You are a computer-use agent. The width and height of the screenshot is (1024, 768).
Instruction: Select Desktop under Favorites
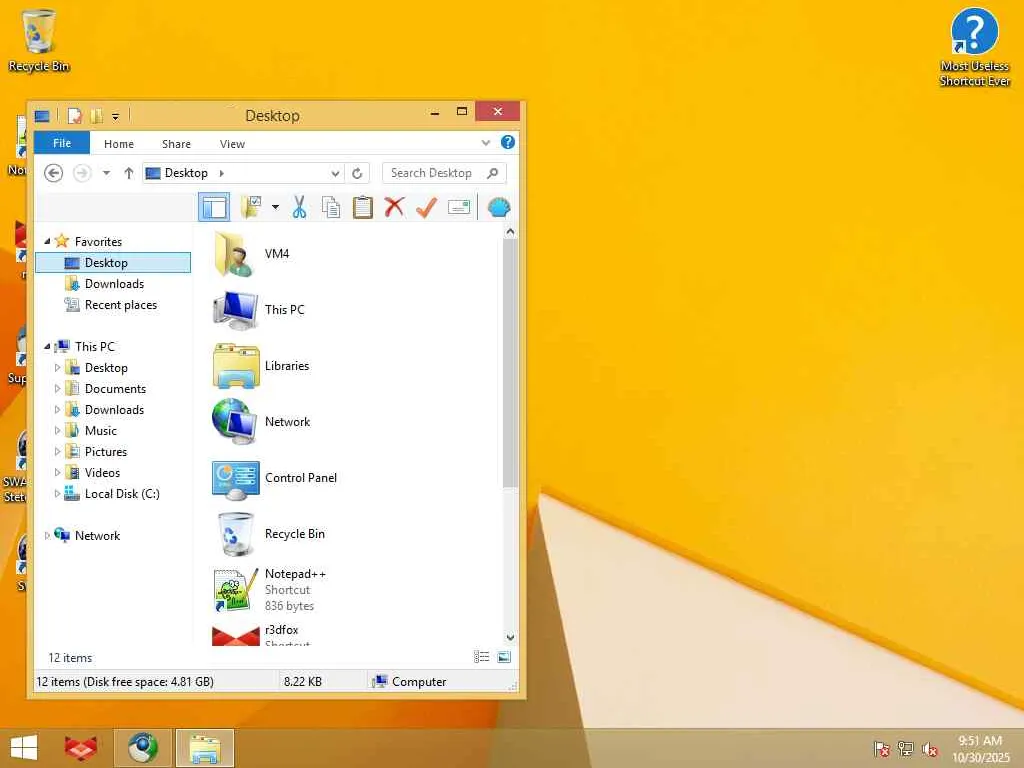click(113, 263)
